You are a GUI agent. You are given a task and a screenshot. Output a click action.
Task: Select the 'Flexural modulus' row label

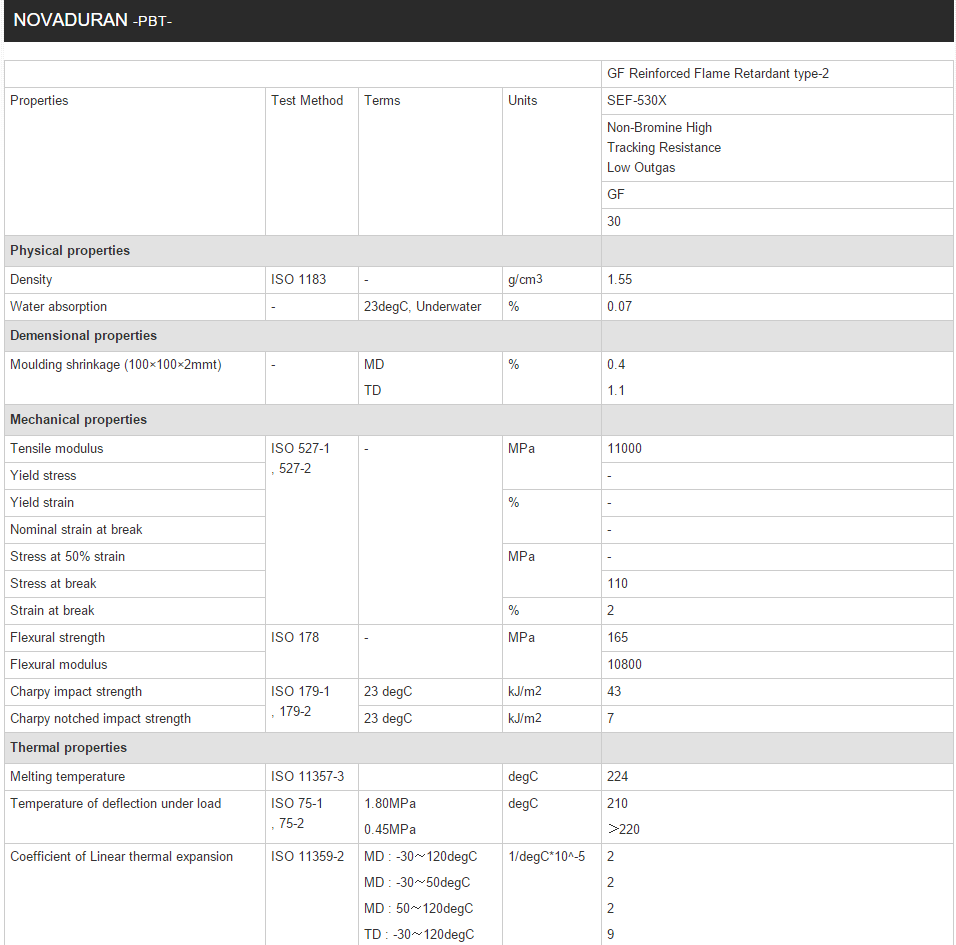point(59,665)
